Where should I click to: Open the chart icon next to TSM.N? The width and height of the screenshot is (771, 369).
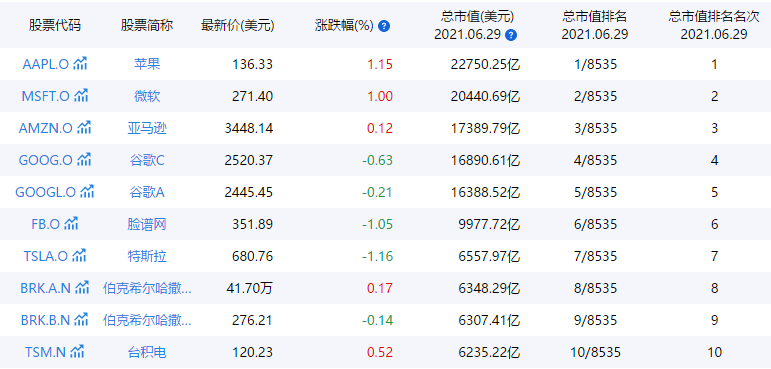pyautogui.click(x=77, y=352)
